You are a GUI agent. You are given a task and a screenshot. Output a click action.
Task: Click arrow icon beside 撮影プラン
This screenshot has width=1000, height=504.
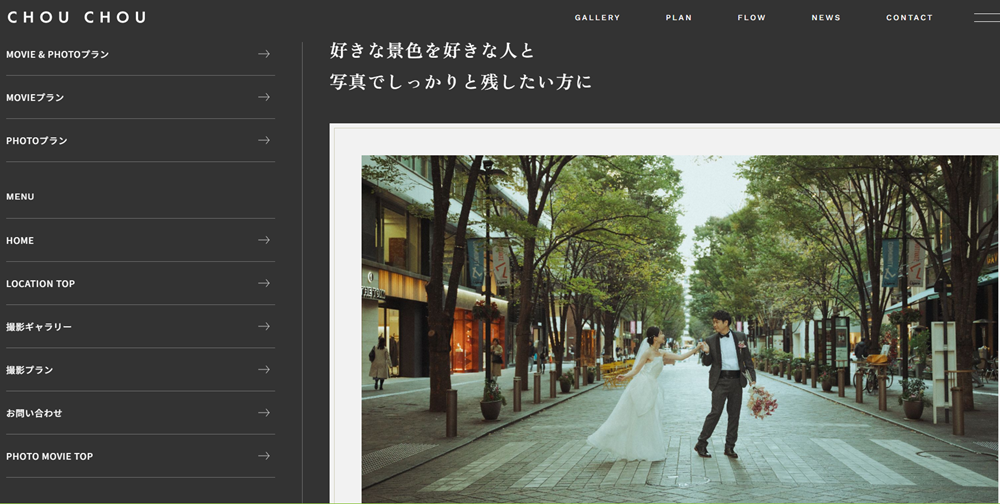(264, 369)
